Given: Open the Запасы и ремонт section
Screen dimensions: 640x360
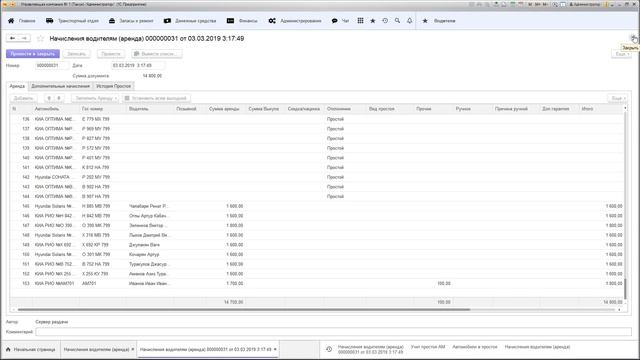Looking at the screenshot, I should pyautogui.click(x=131, y=20).
